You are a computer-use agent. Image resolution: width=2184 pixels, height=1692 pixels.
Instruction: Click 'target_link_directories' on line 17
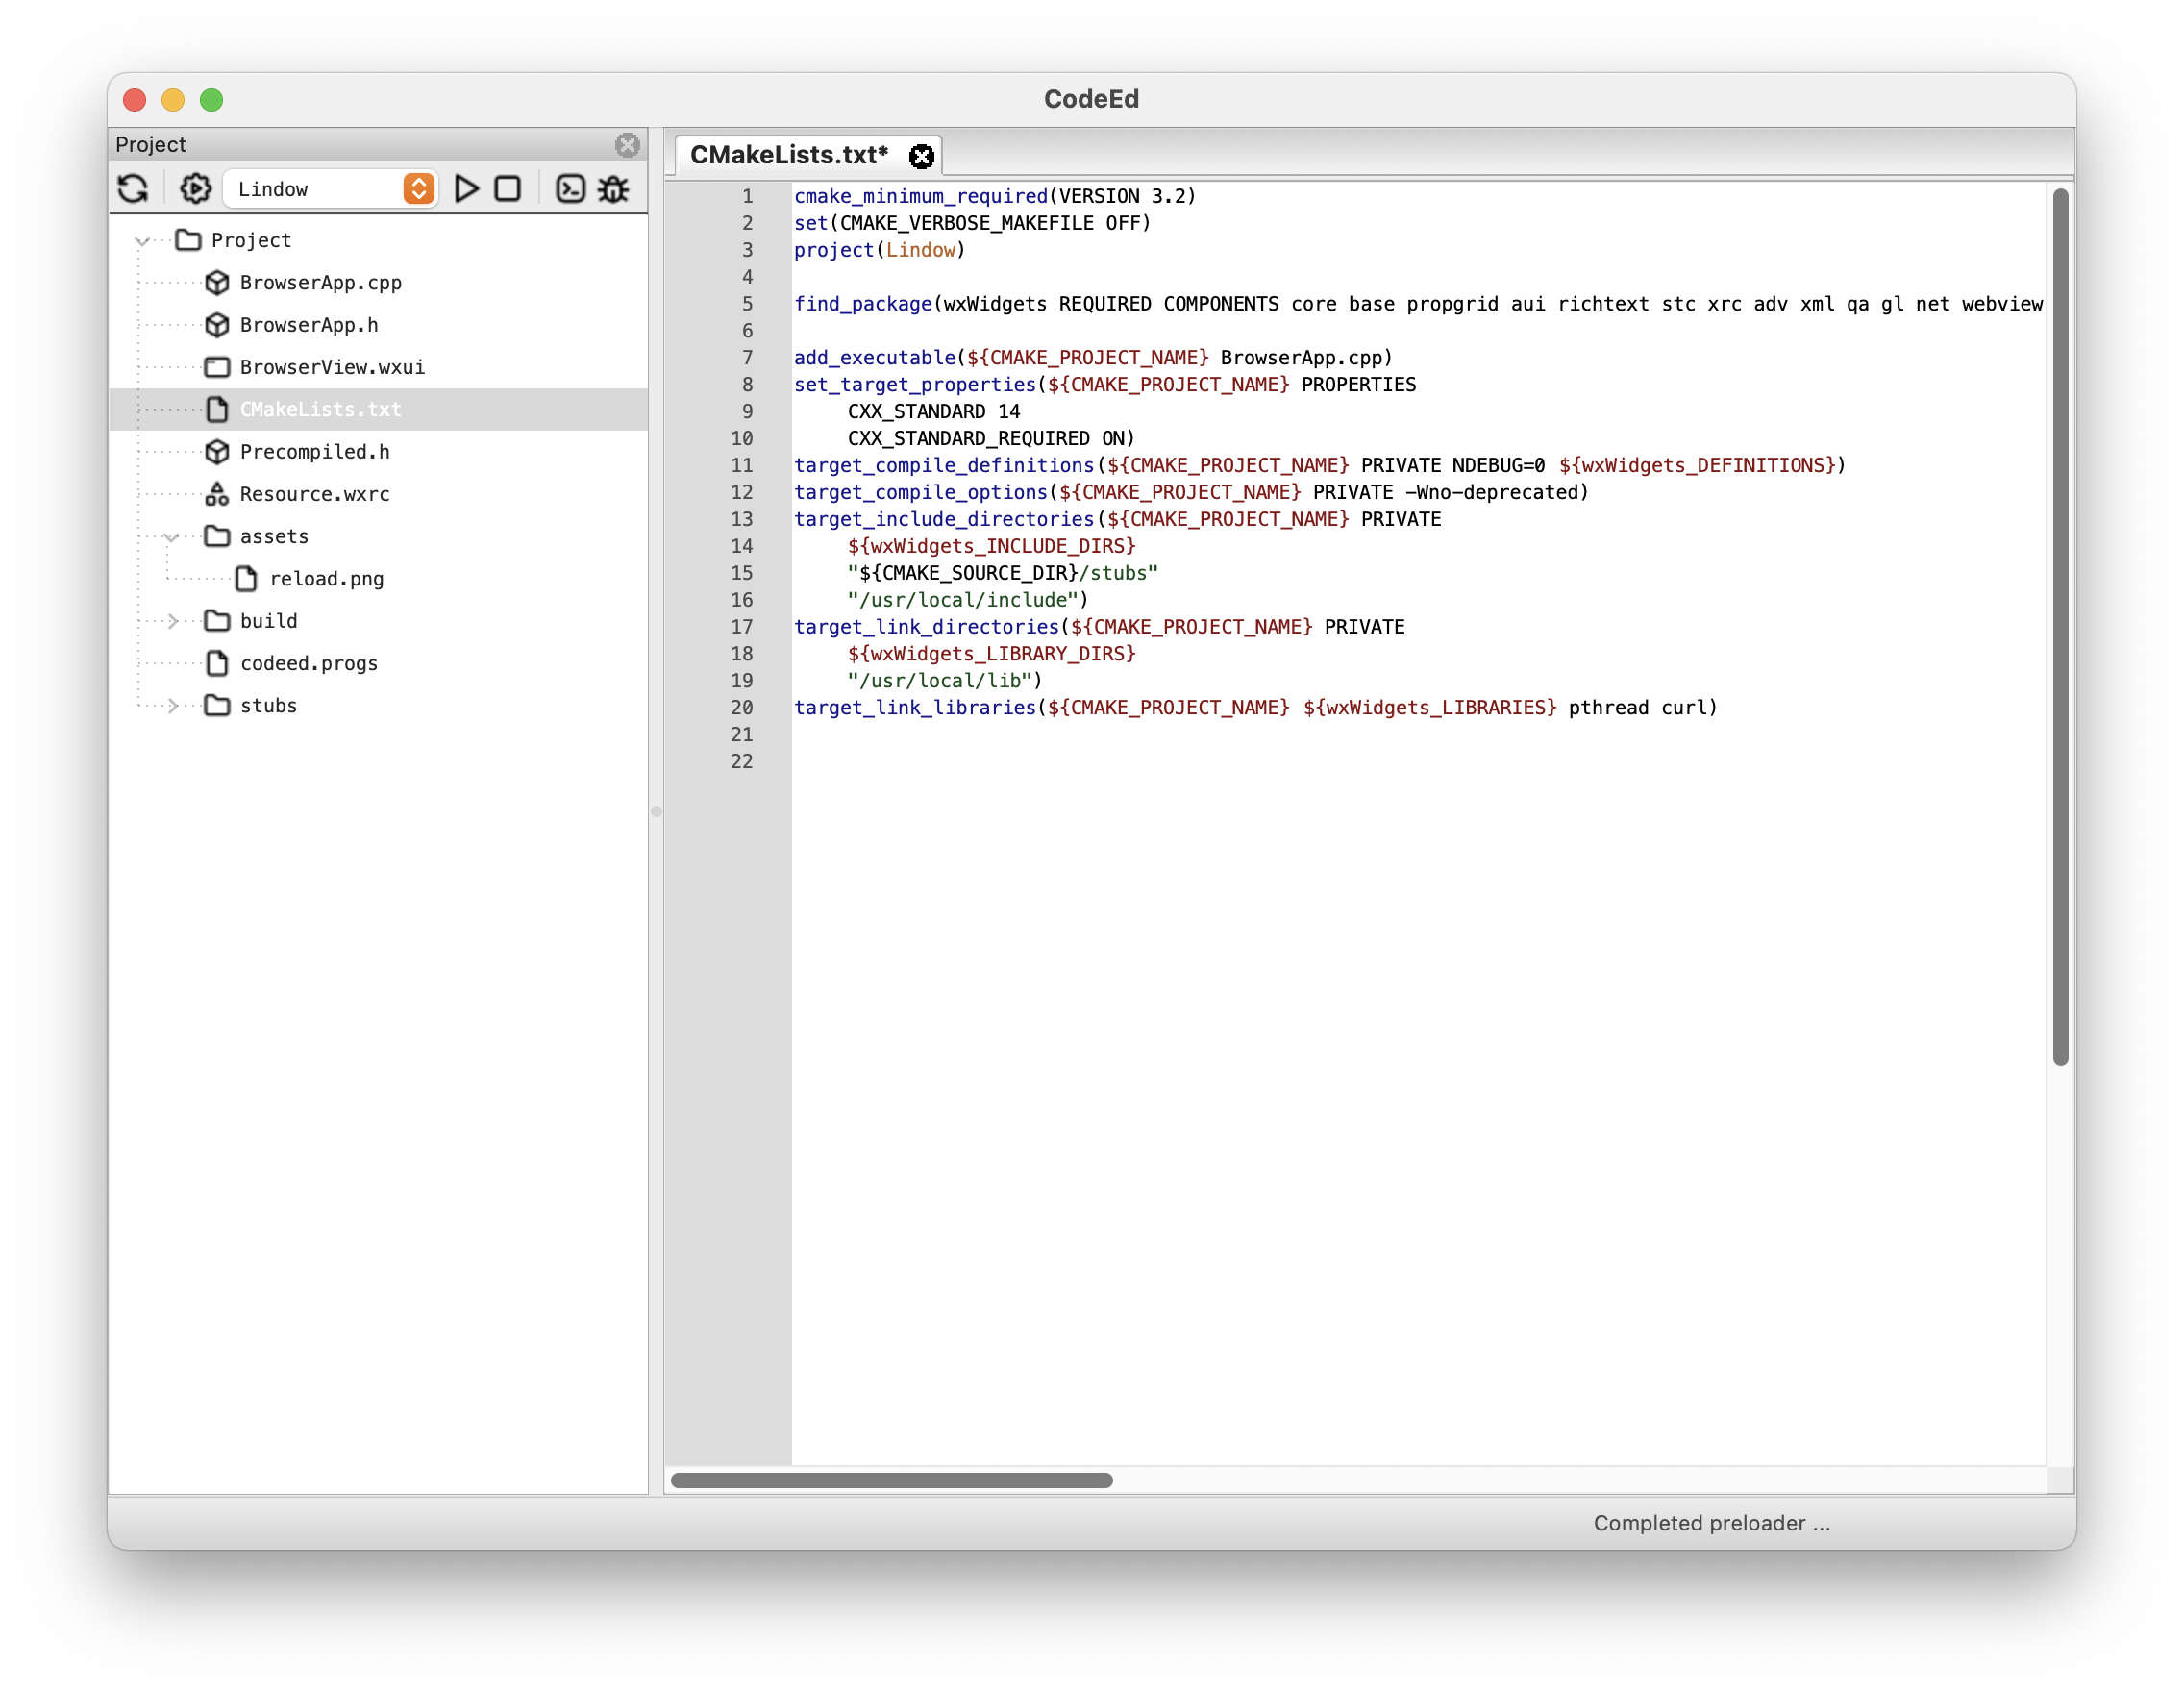coord(926,628)
